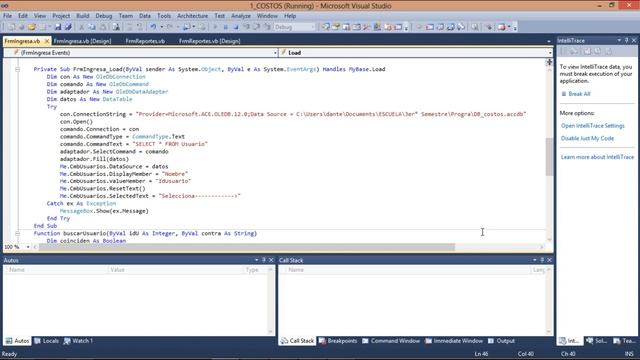Switch to FrmReportes.vb [Design] tab
This screenshot has width=640, height=360.
[209, 41]
